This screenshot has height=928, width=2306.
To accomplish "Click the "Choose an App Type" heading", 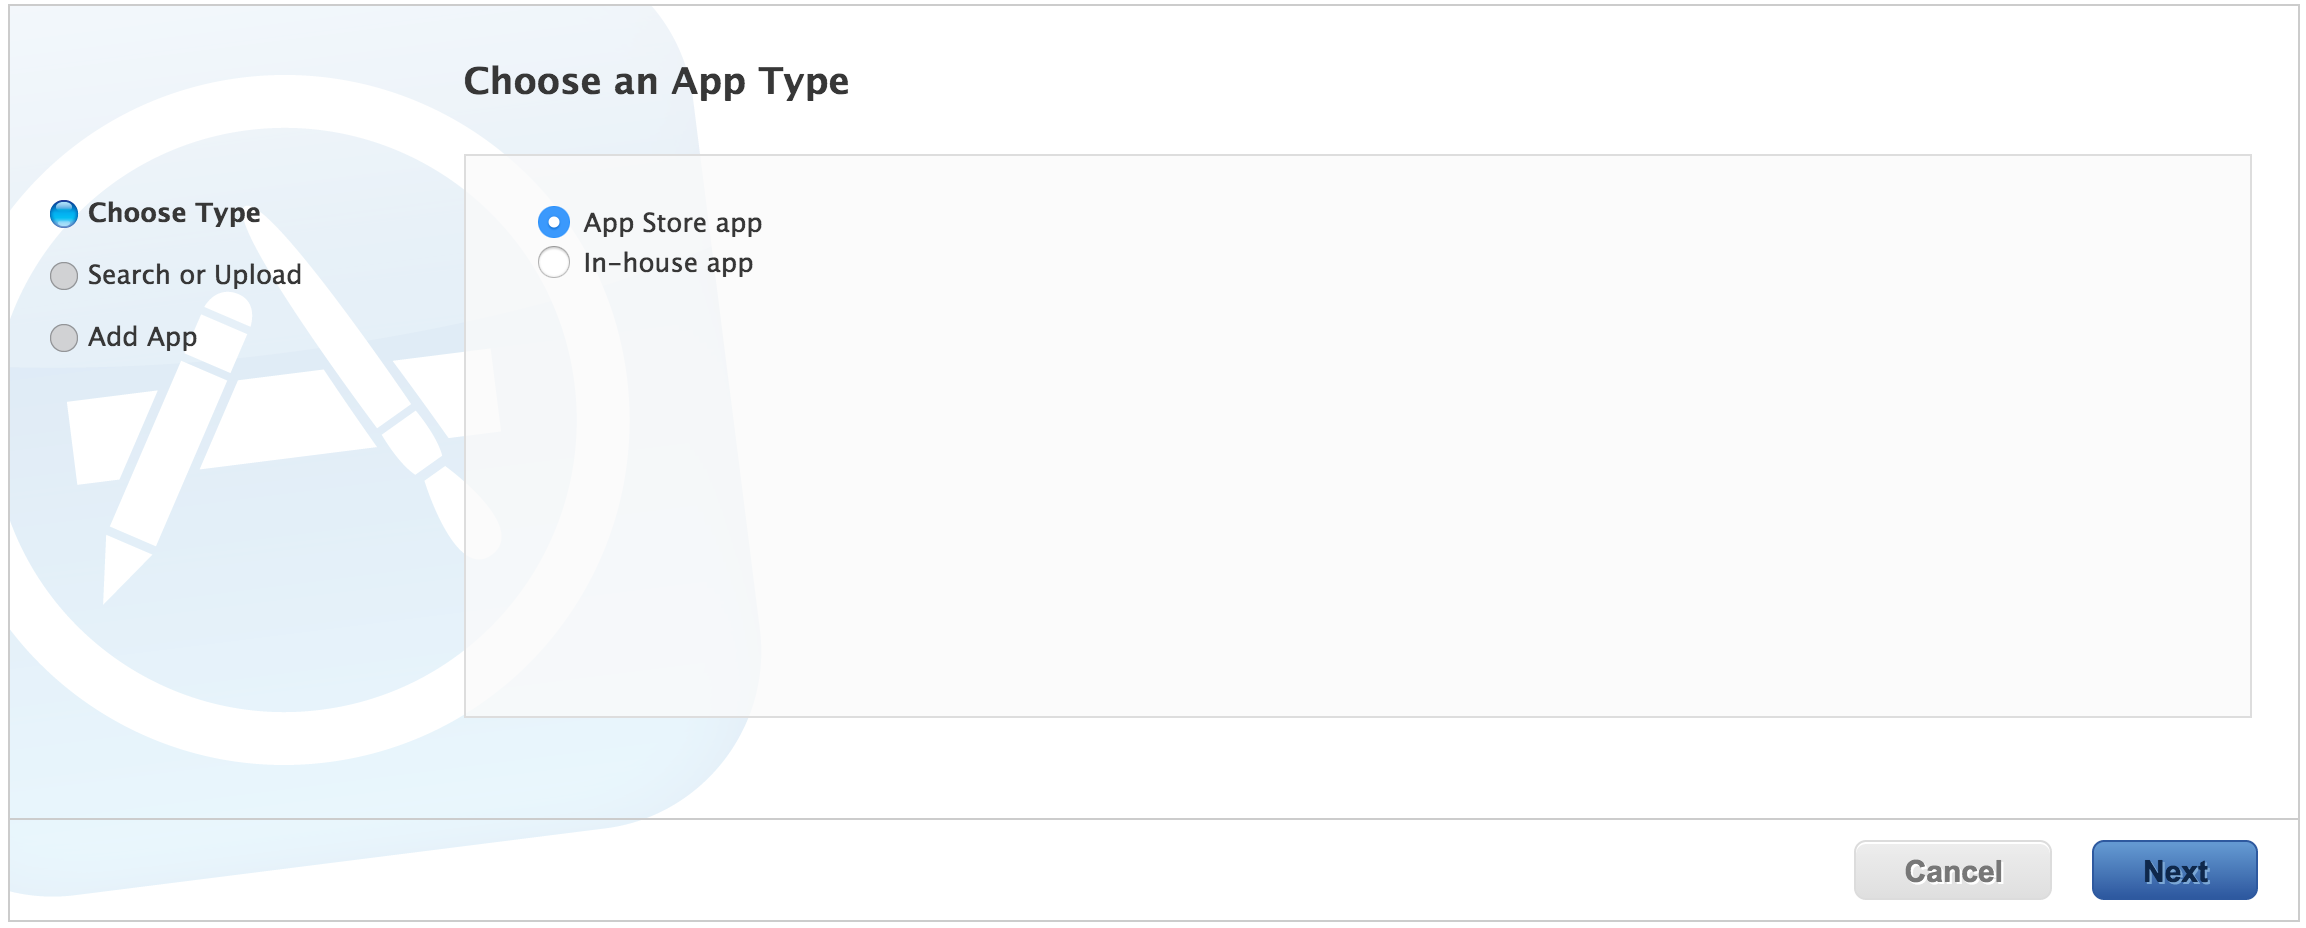I will click(x=656, y=81).
